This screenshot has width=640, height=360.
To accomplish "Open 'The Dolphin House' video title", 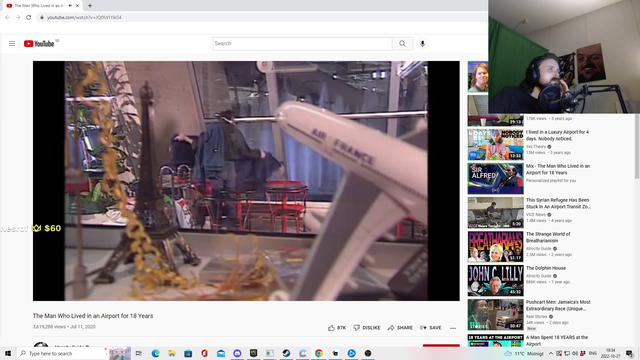I will tap(546, 268).
